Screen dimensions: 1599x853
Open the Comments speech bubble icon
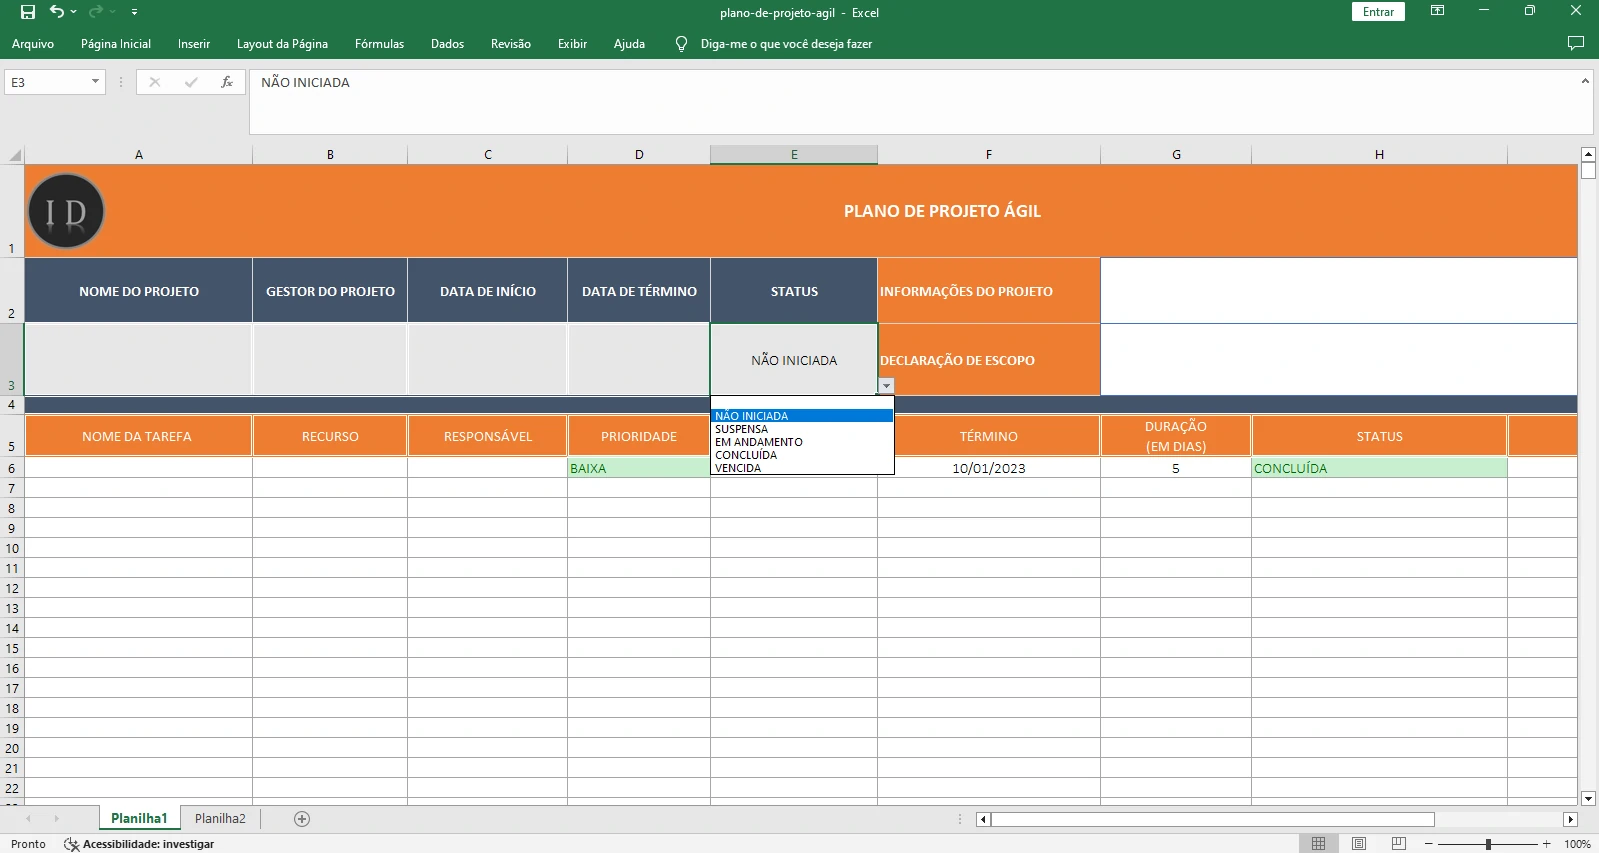click(1575, 43)
